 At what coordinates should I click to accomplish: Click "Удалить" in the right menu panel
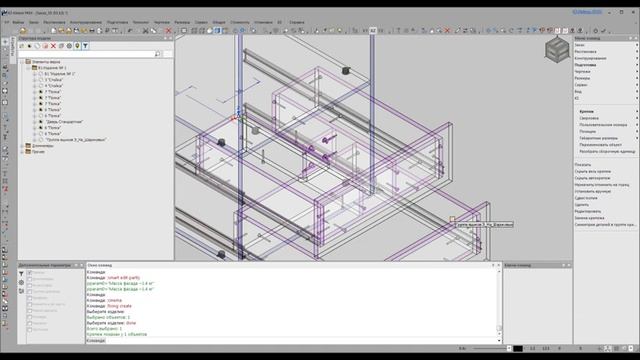click(582, 205)
